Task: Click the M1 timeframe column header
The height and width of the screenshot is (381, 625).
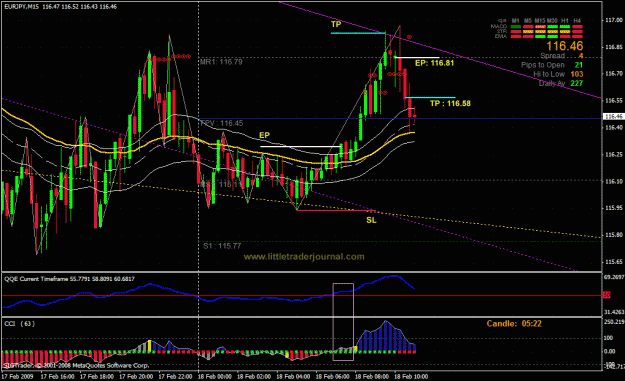Action: pyautogui.click(x=515, y=21)
